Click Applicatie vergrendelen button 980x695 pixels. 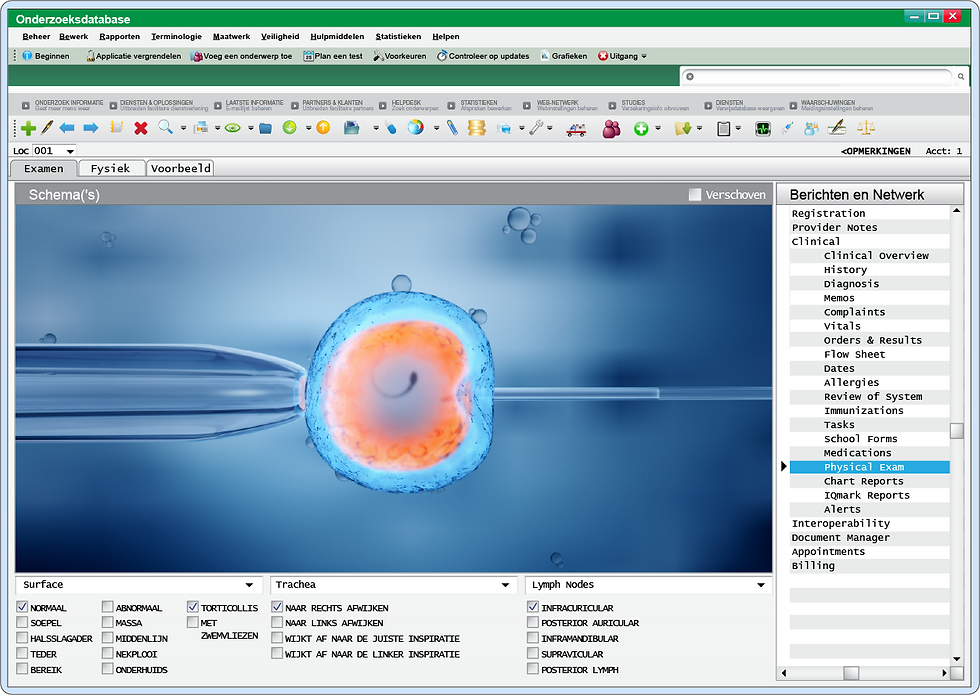[134, 56]
